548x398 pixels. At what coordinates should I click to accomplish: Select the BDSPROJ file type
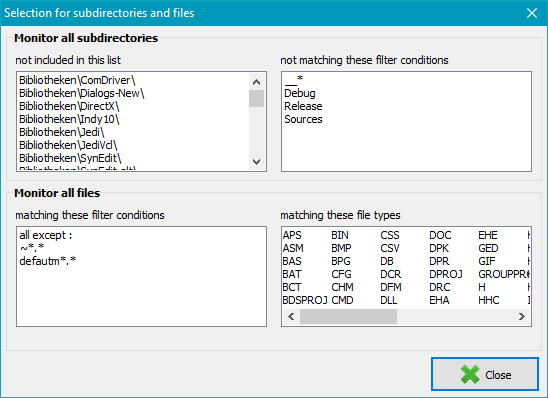click(x=305, y=300)
